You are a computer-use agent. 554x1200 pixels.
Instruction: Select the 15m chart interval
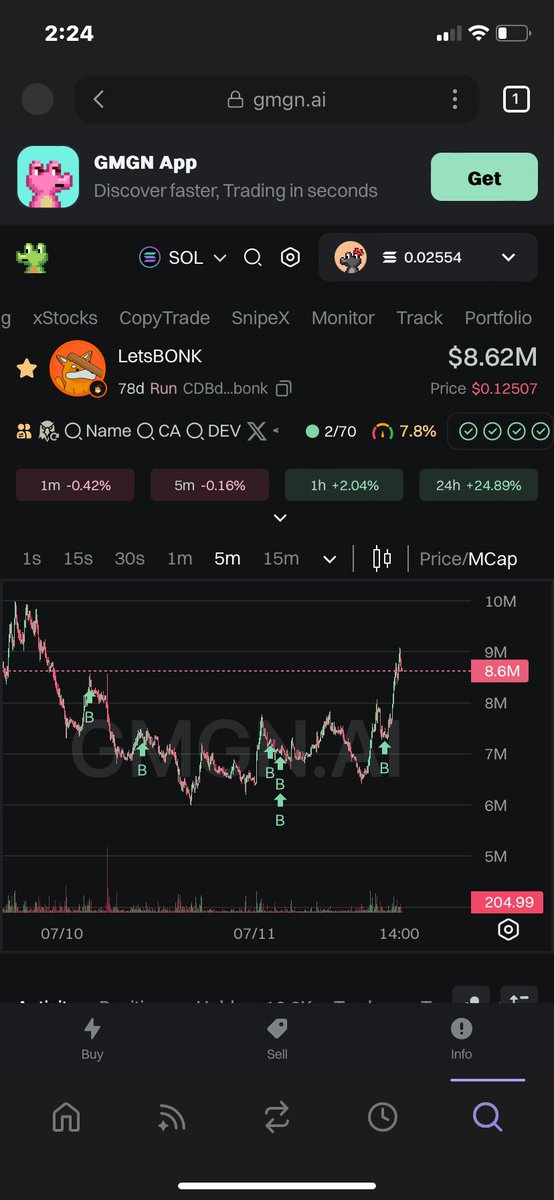tap(281, 558)
